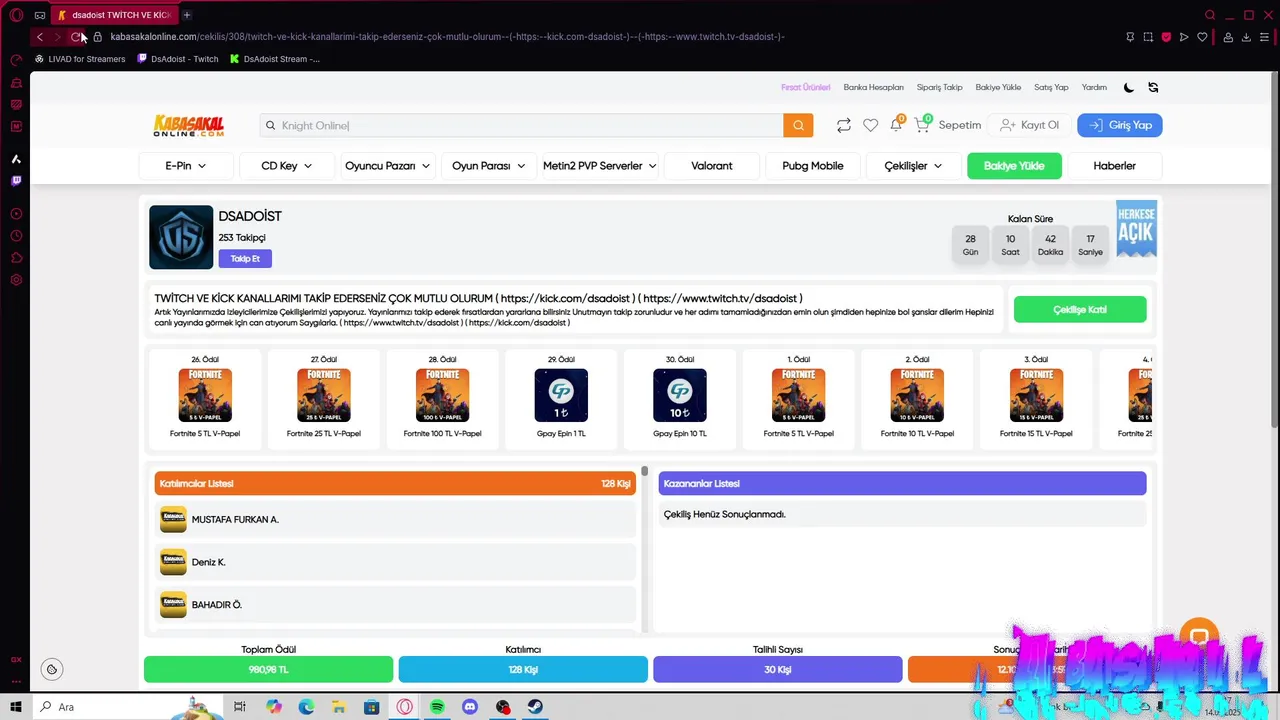Viewport: 1280px width, 720px height.
Task: Open Microsoft Edge from the taskbar
Action: pyautogui.click(x=306, y=707)
